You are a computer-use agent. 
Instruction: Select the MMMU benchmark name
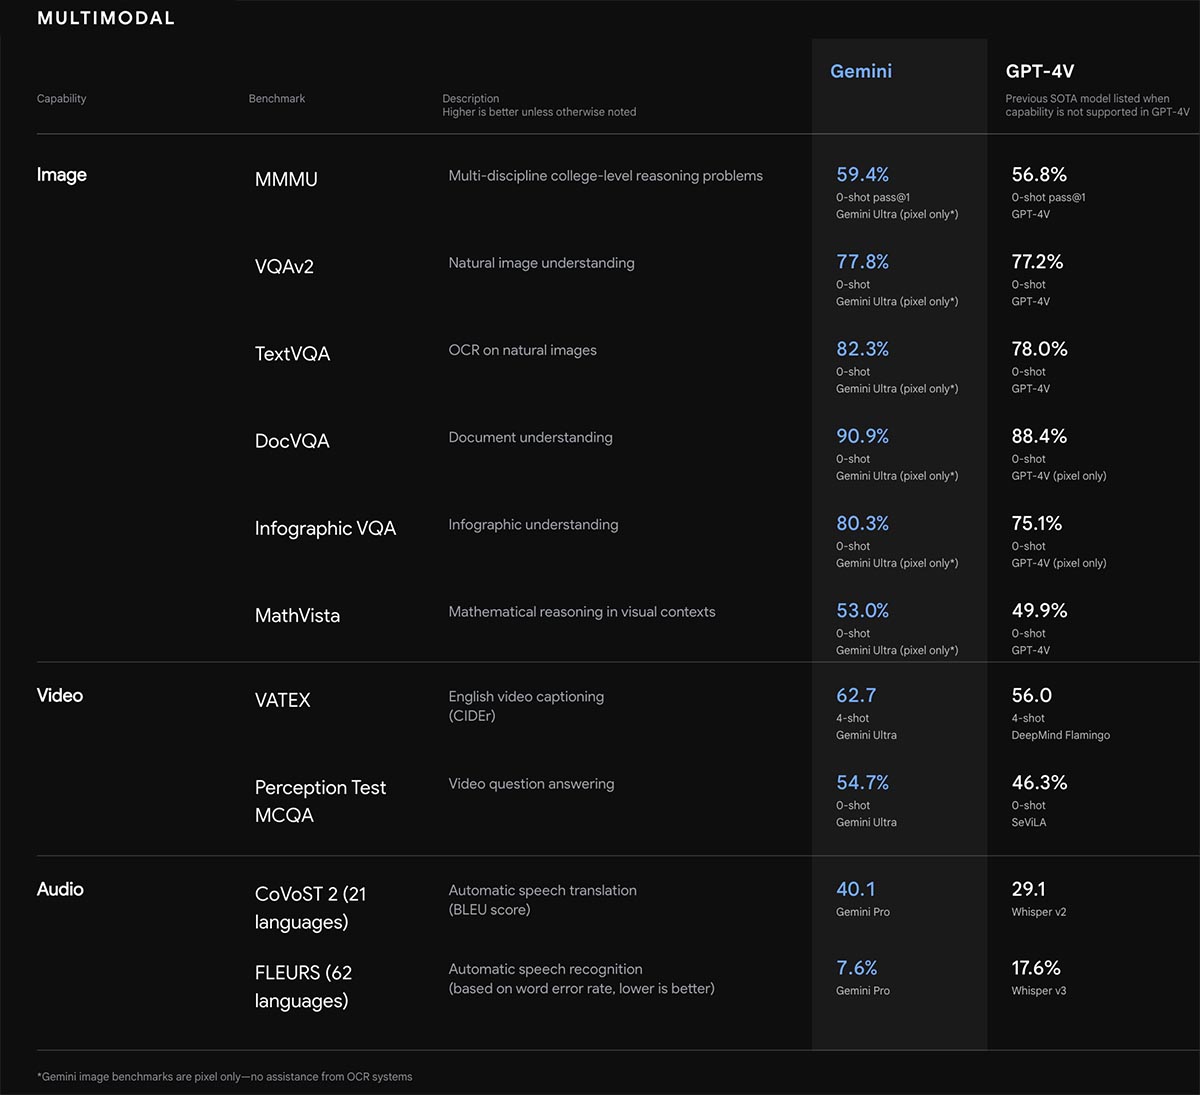[286, 179]
